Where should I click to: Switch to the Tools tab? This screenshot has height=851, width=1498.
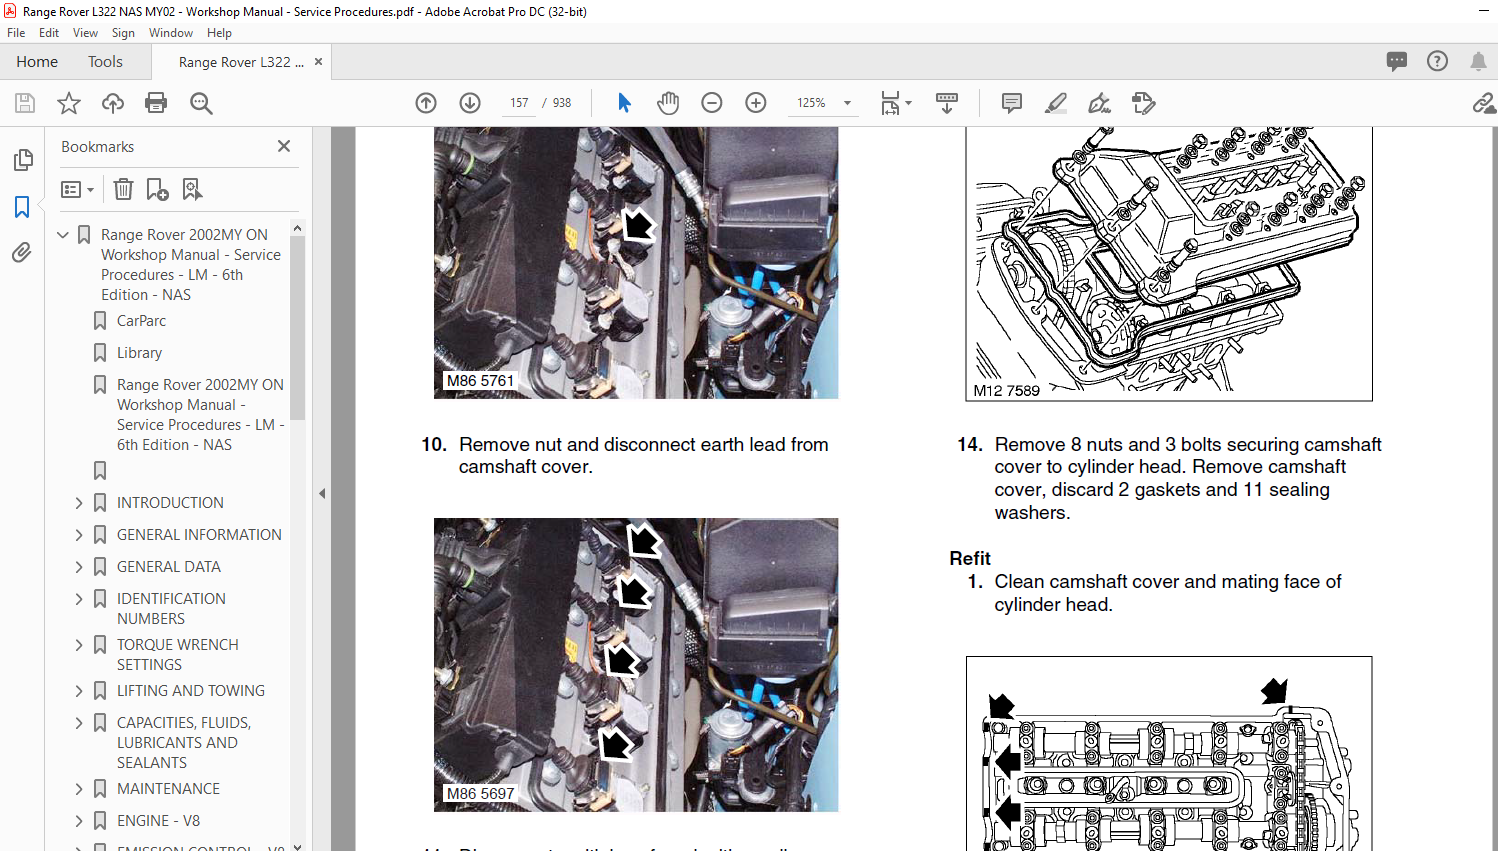tap(105, 62)
